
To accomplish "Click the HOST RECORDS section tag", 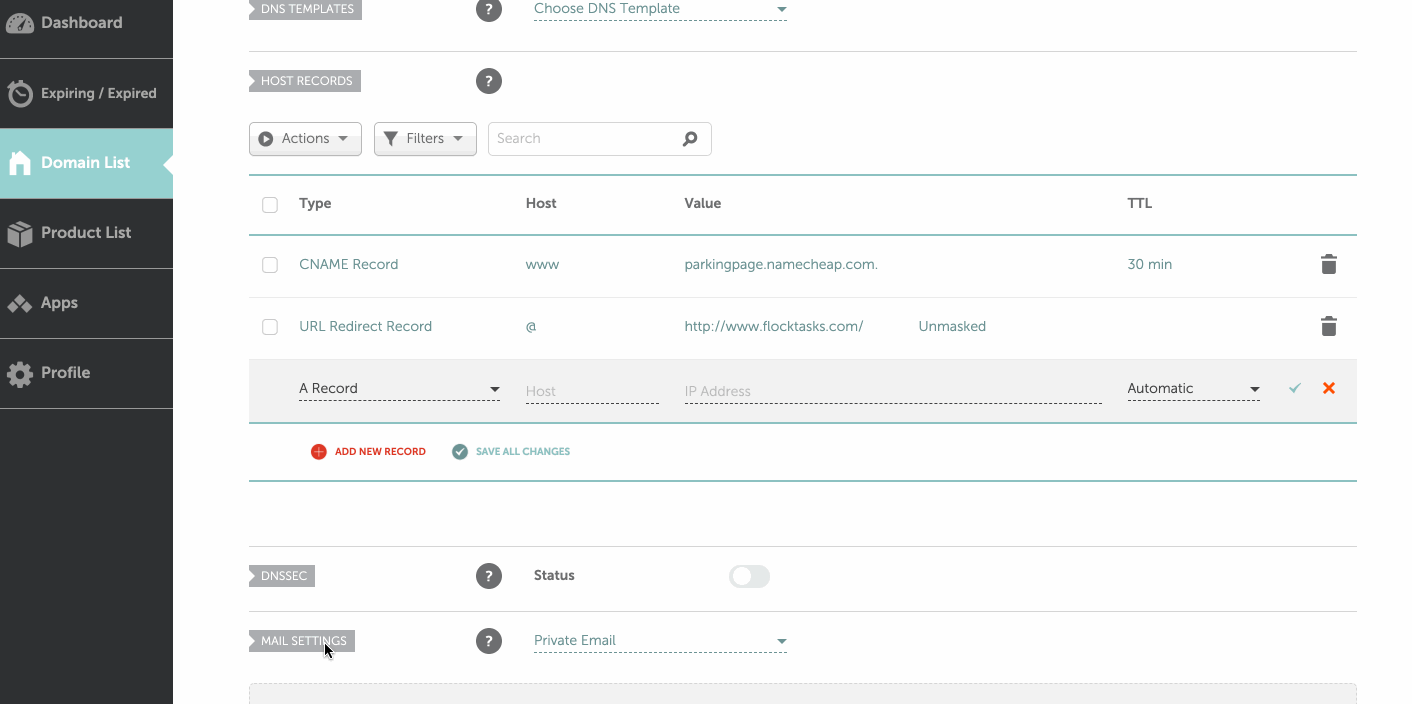I will point(305,81).
